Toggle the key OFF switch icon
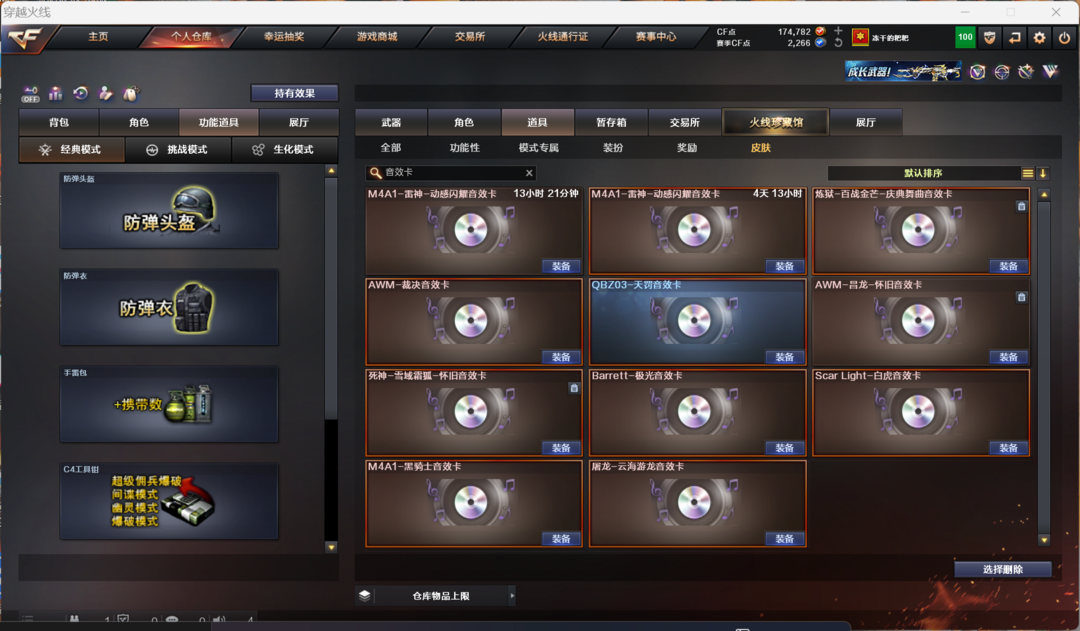Screen dimensions: 1080x631 [30, 94]
